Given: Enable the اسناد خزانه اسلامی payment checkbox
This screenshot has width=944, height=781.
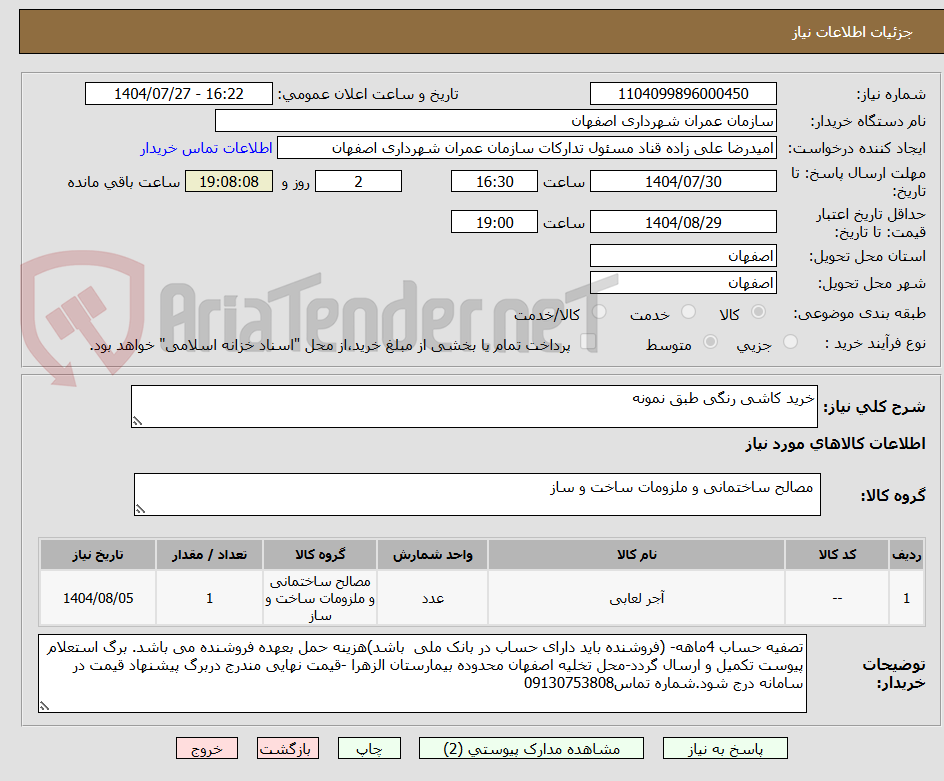Looking at the screenshot, I should click(x=586, y=343).
